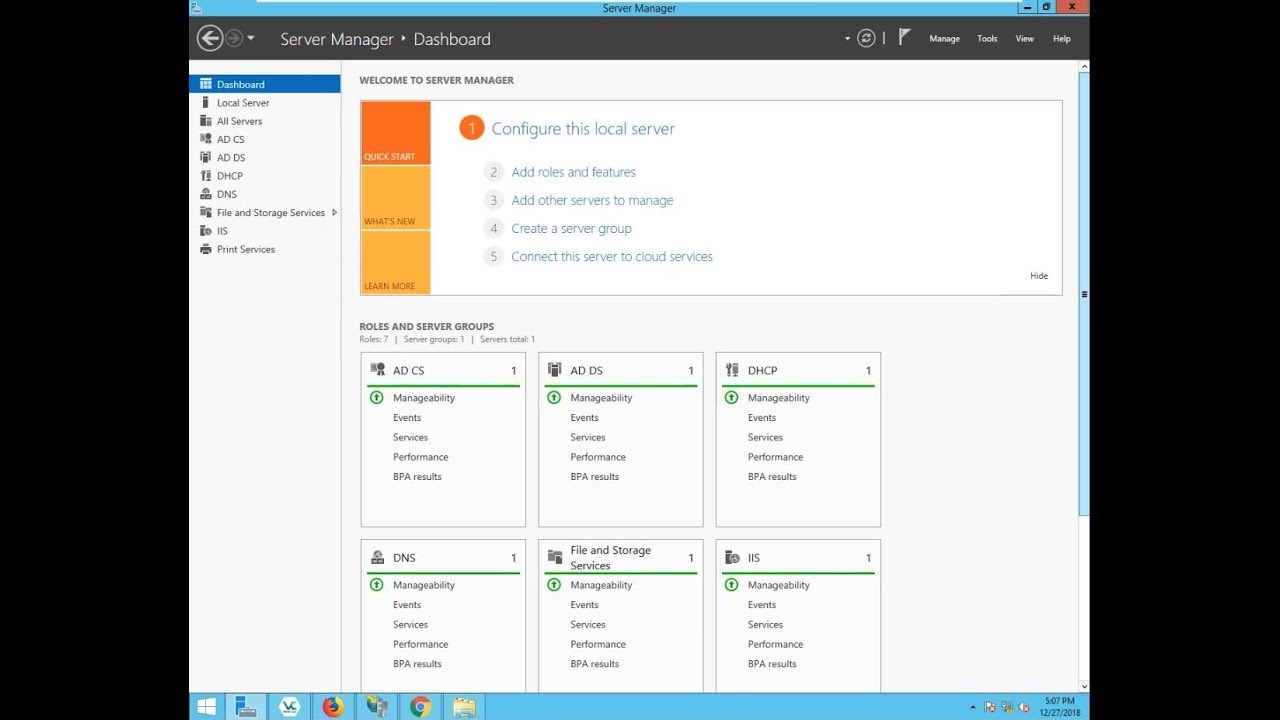The width and height of the screenshot is (1280, 720).
Task: Select DHCP in the sidebar
Action: click(x=265, y=176)
